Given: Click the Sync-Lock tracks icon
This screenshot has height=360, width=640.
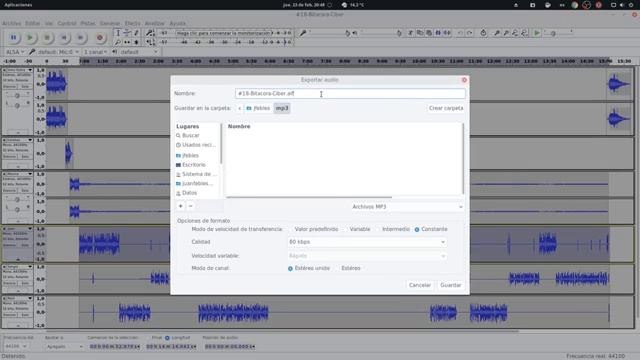Looking at the screenshot, I should [483, 33].
